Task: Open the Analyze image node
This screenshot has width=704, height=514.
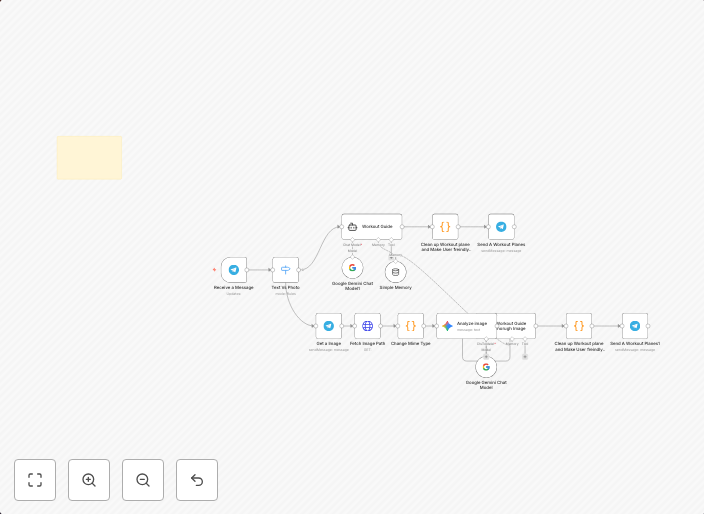Action: pos(465,325)
